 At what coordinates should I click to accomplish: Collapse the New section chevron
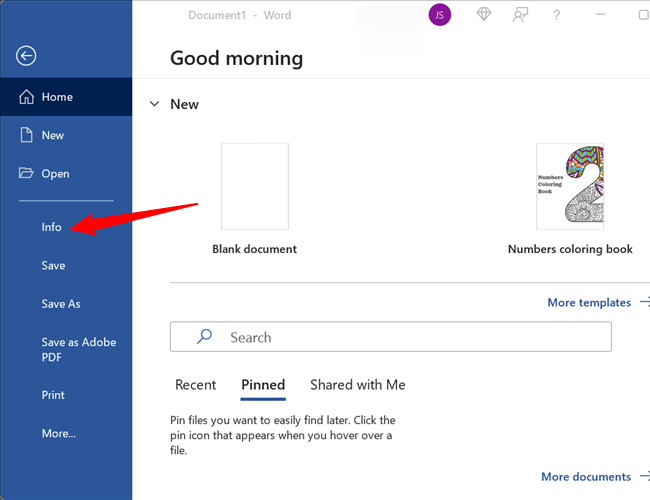pyautogui.click(x=155, y=104)
